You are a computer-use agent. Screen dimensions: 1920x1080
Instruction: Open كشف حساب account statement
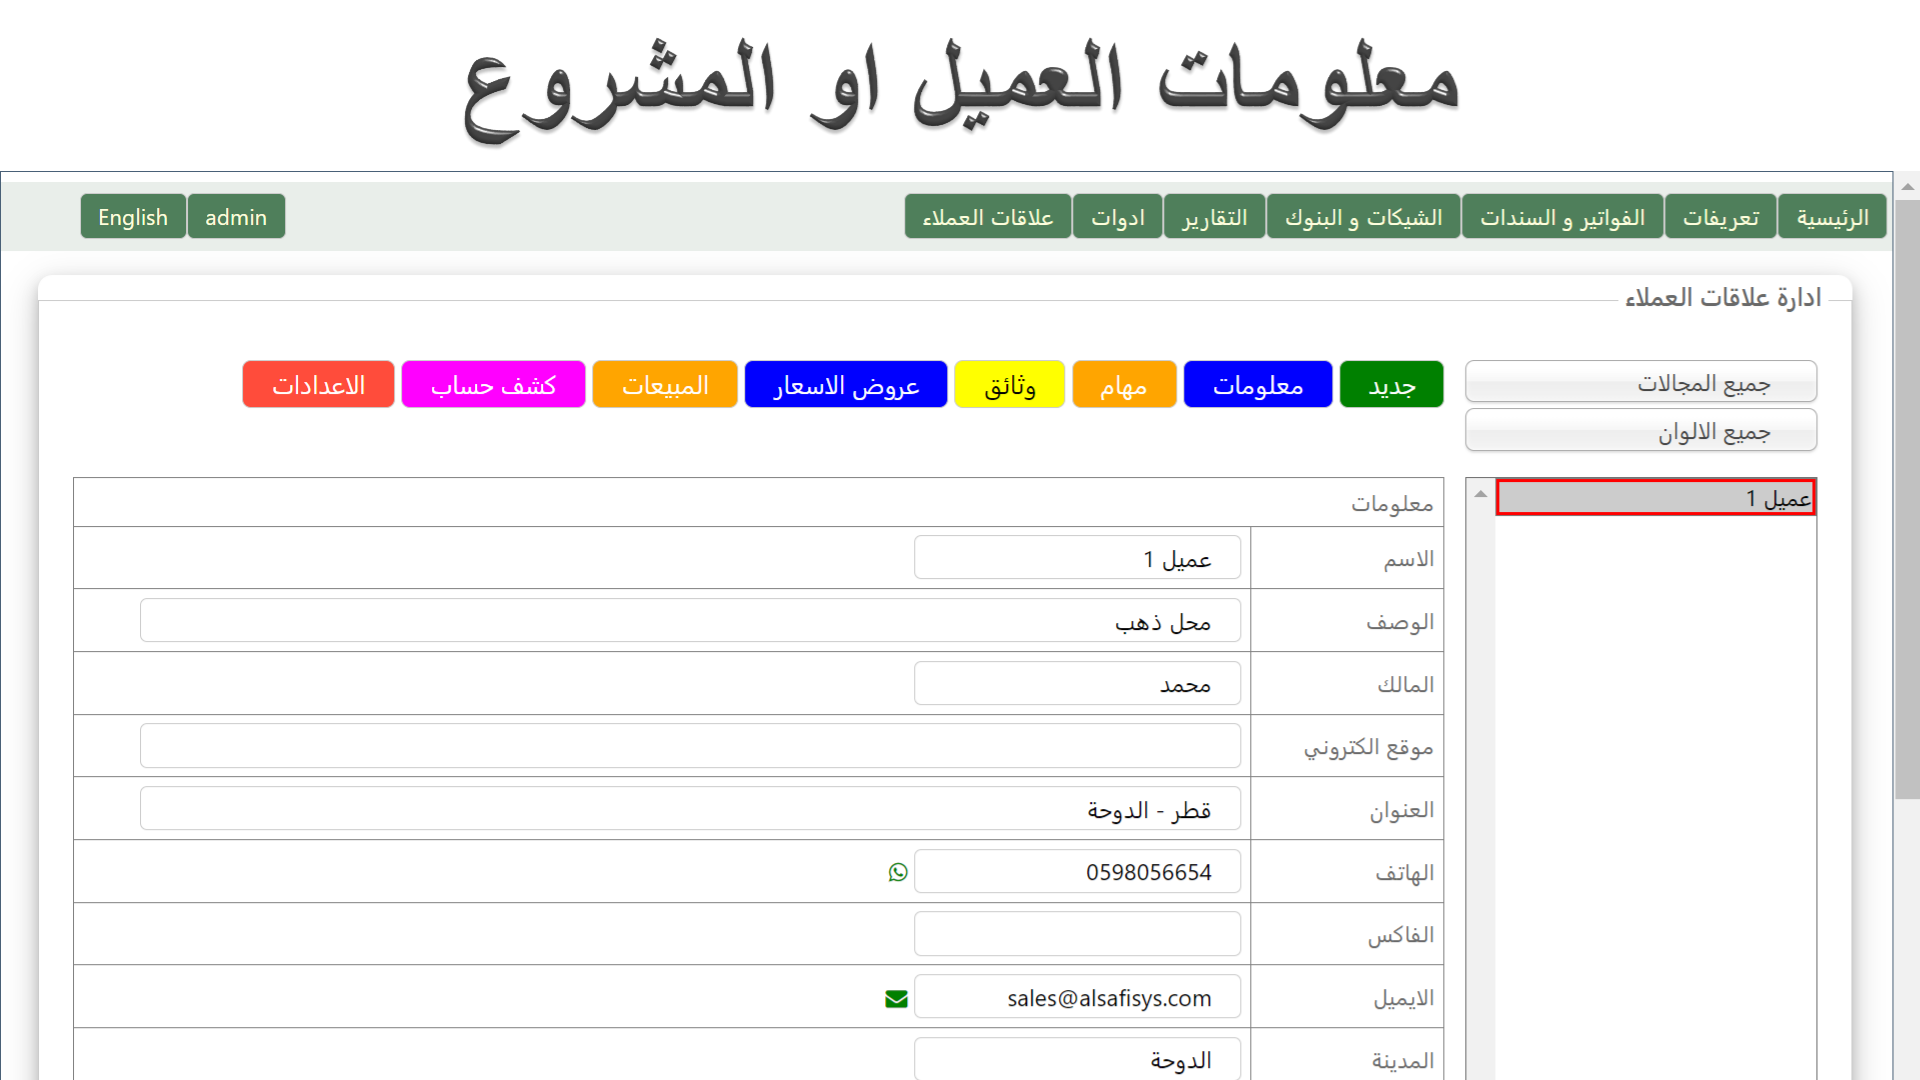pyautogui.click(x=493, y=385)
